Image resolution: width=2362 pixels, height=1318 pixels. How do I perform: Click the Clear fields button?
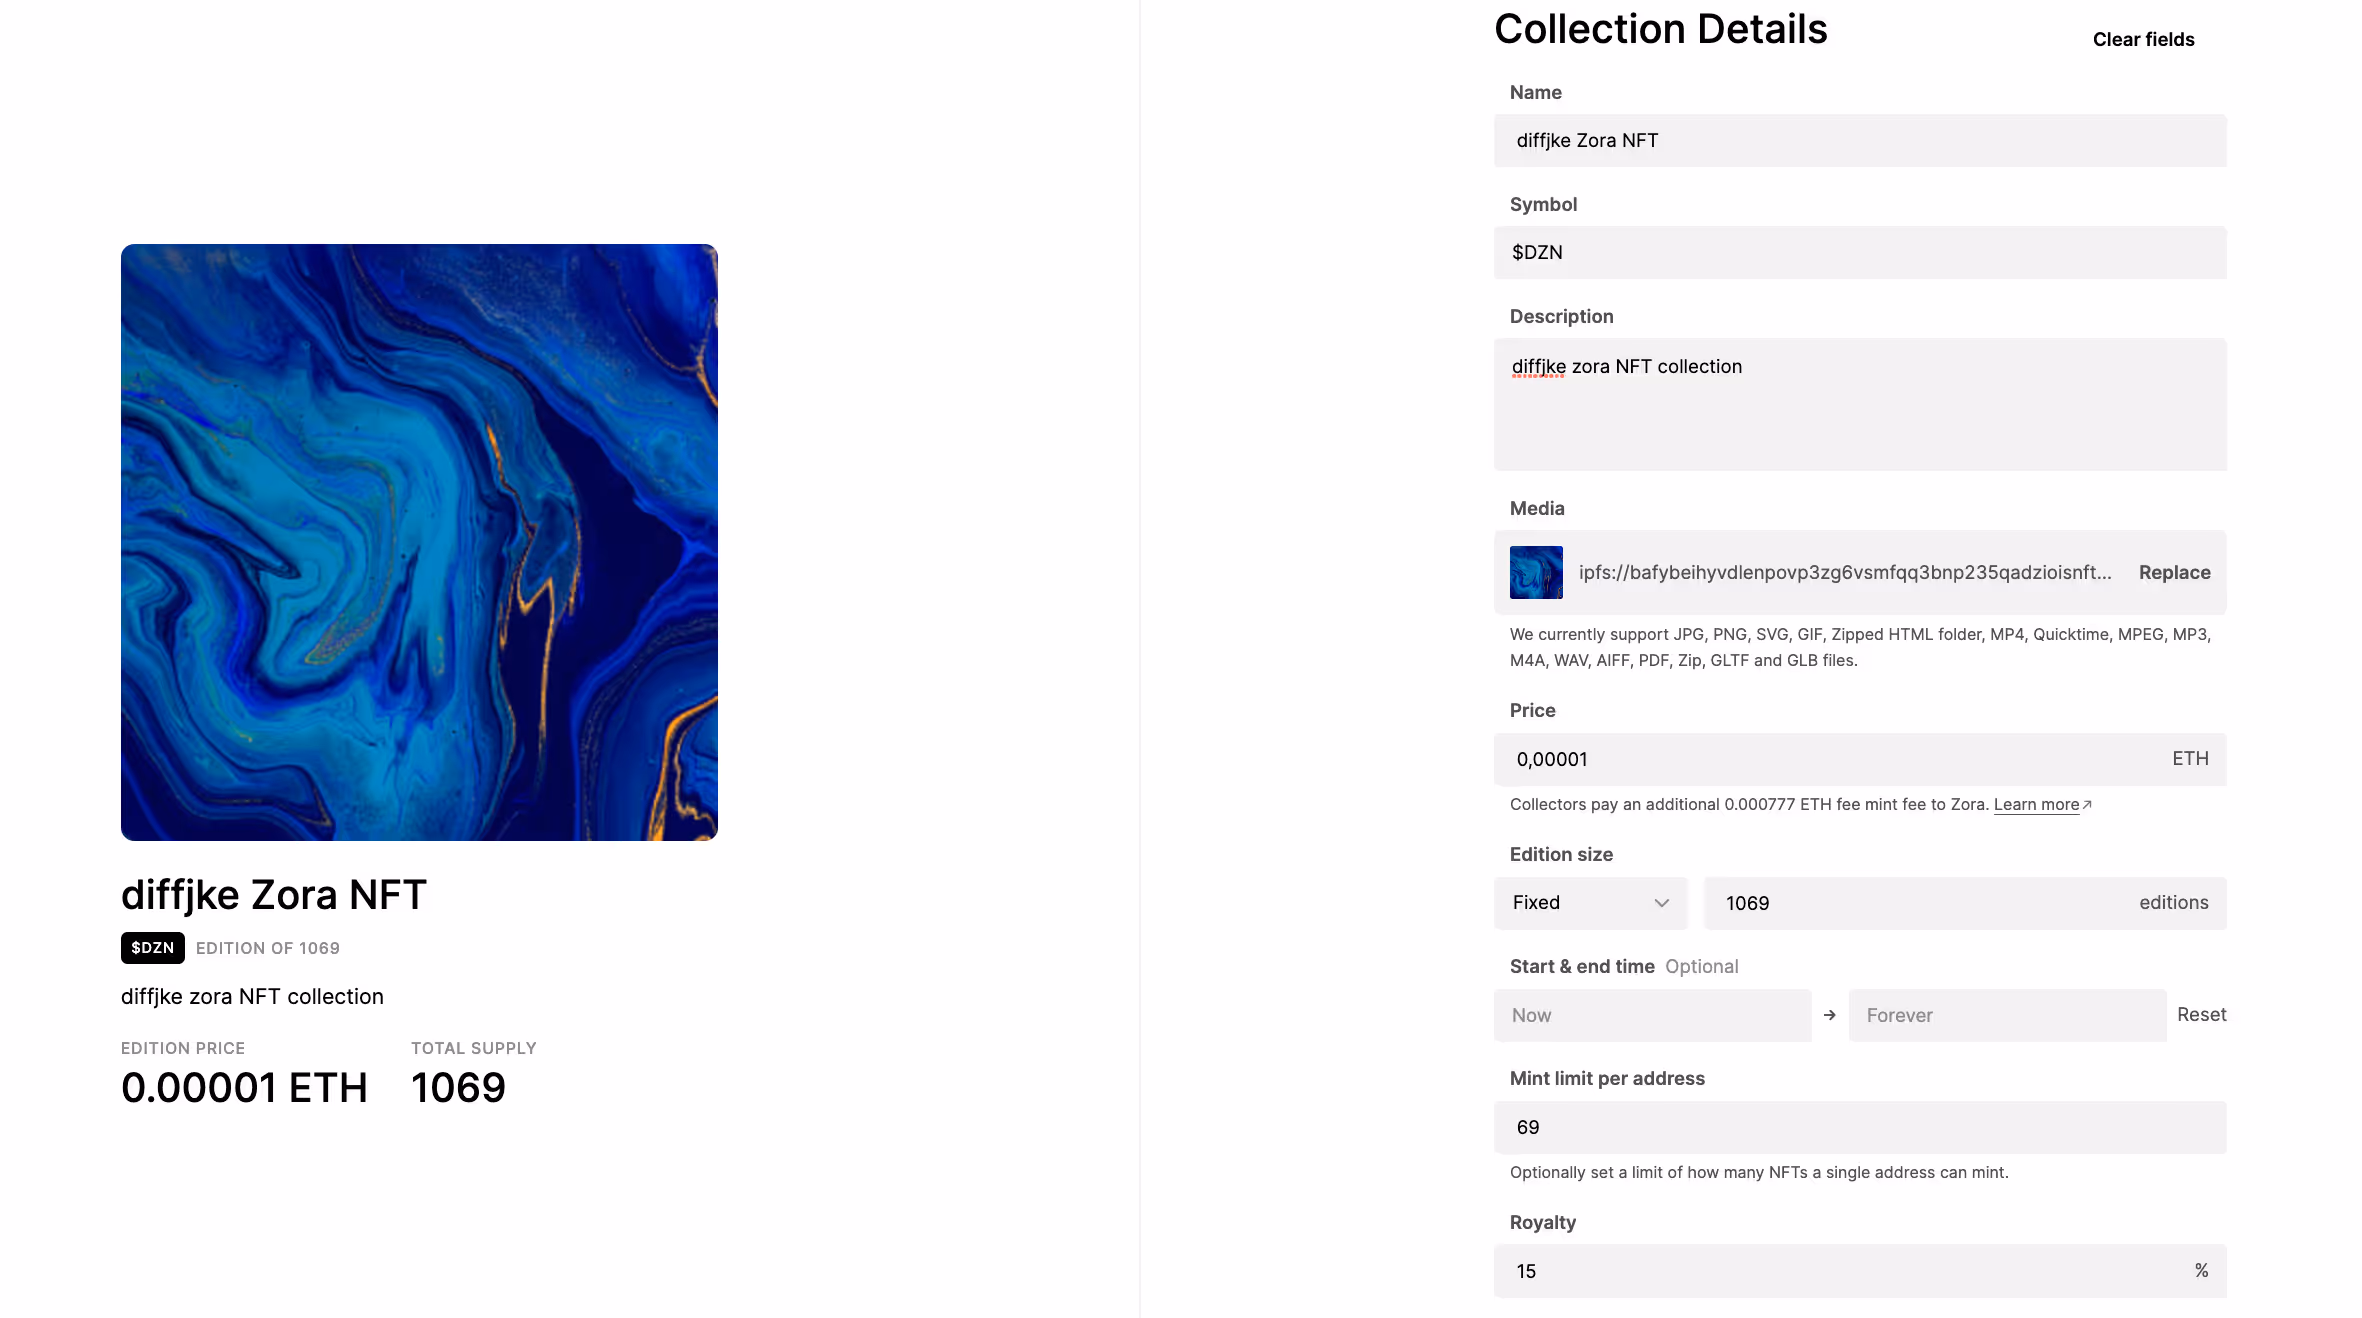[2143, 40]
